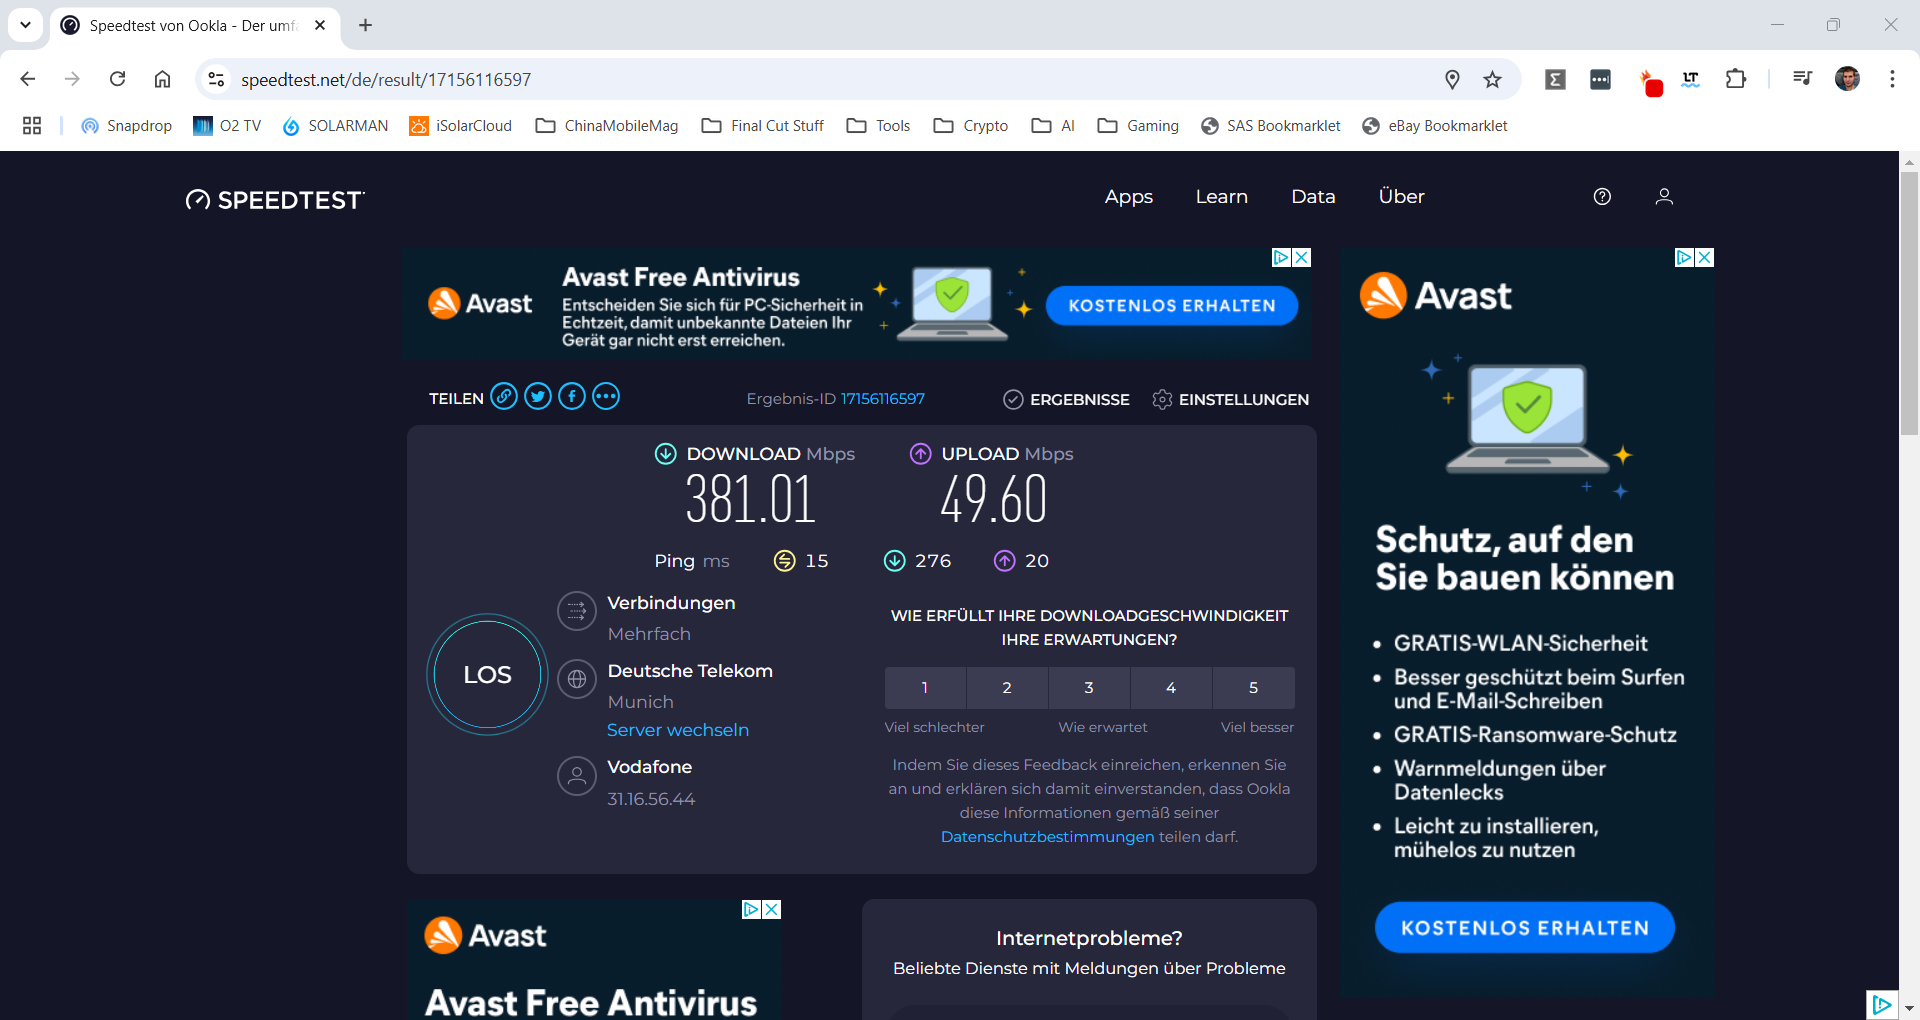
Task: Open the Final Cut Stuff bookmark folder
Action: point(763,126)
